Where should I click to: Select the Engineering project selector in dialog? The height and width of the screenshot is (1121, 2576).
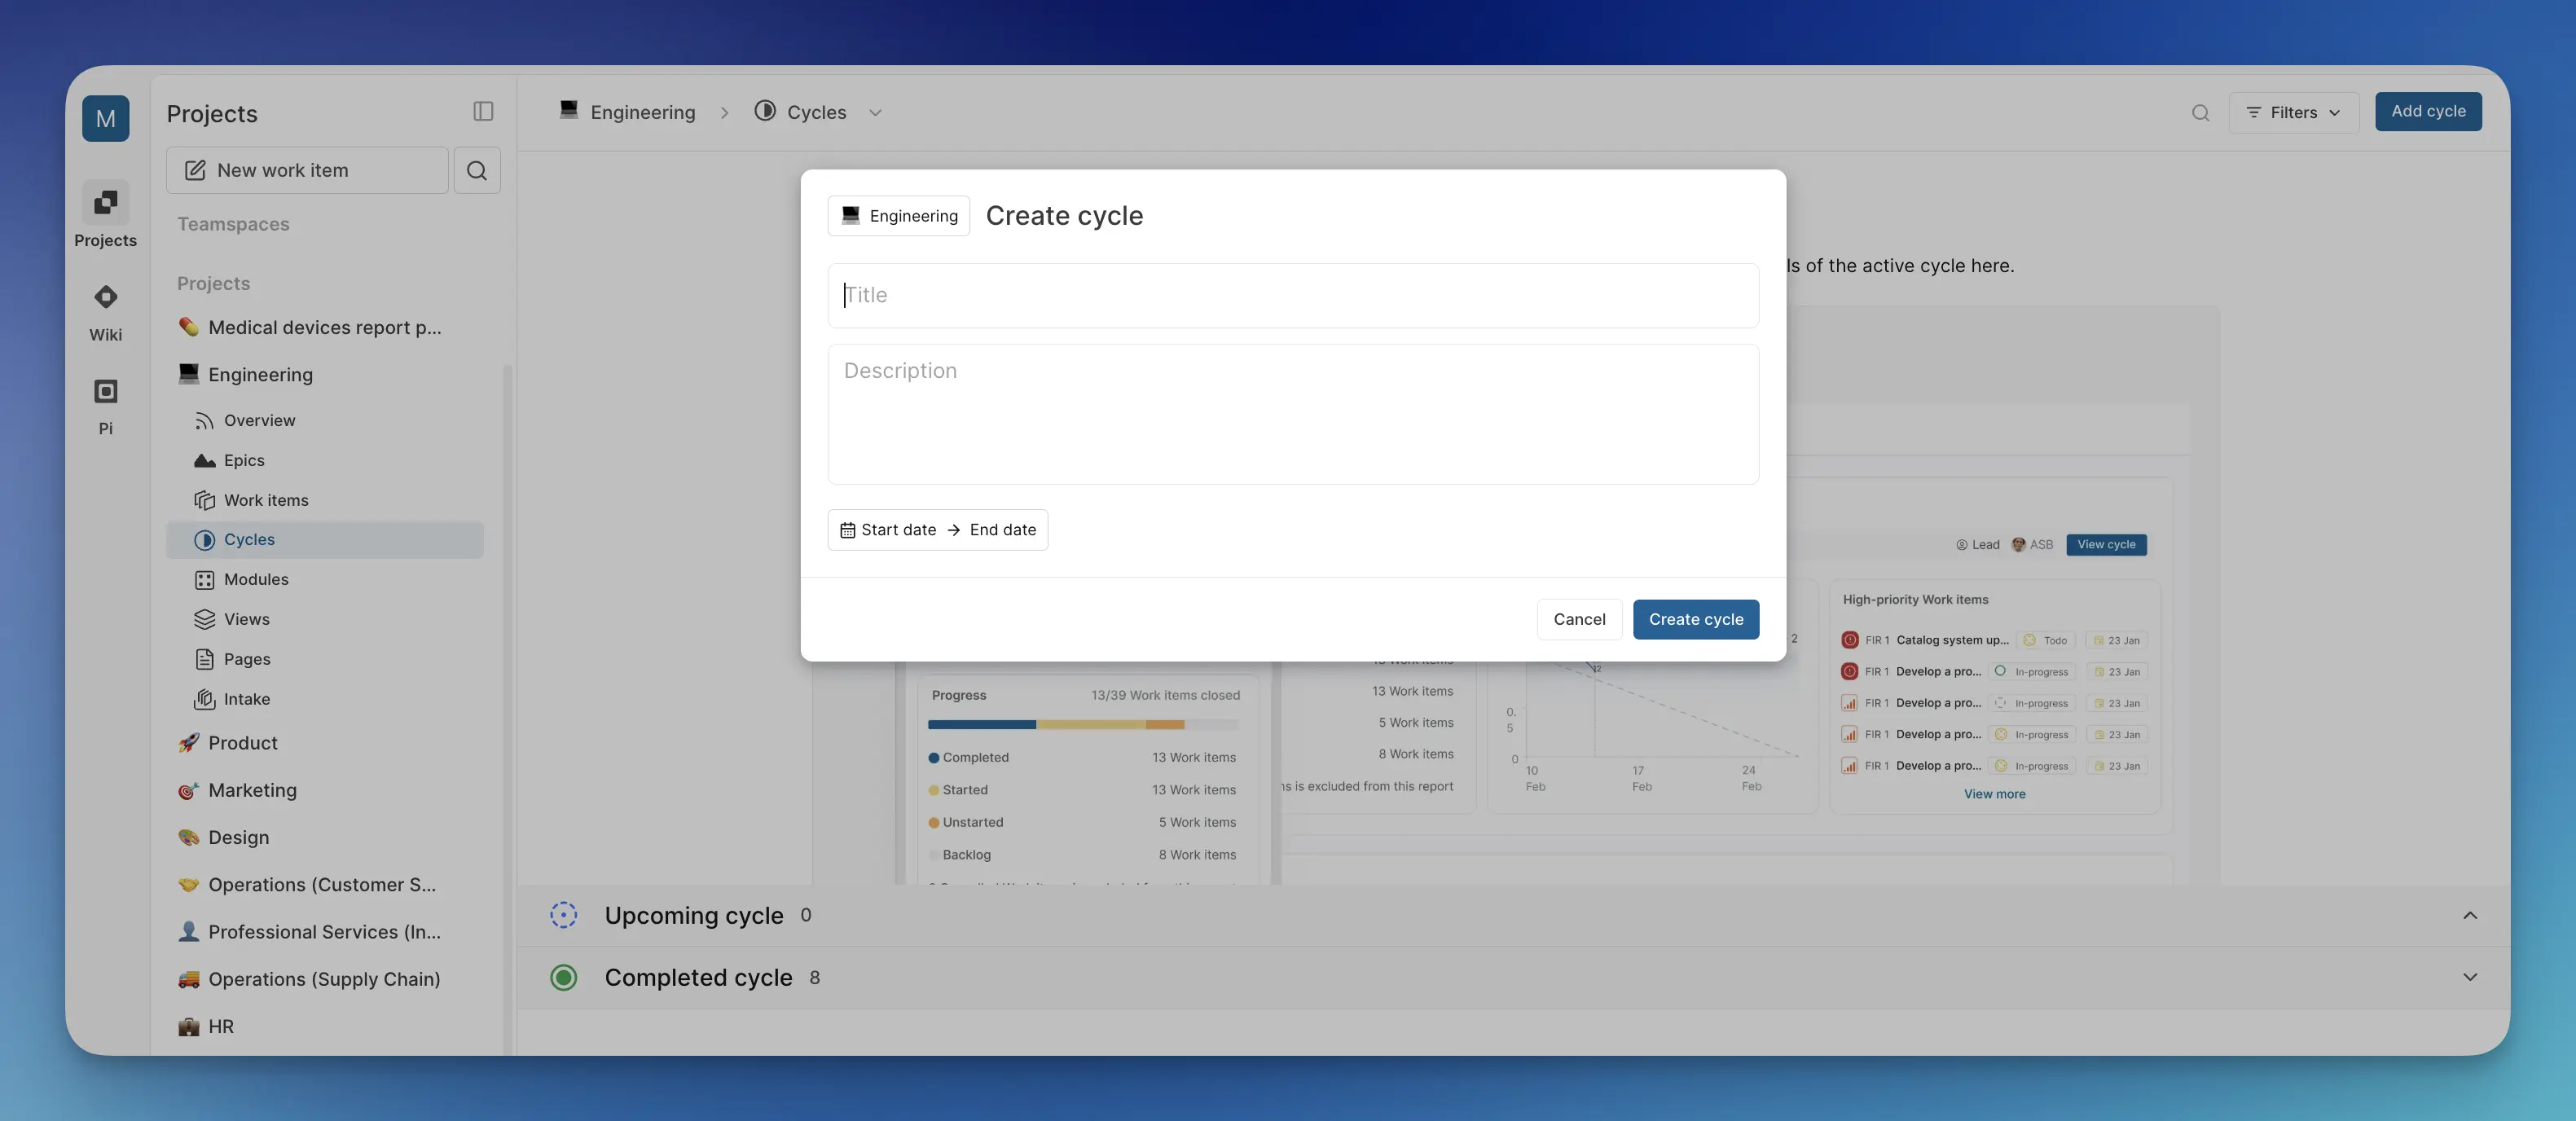click(x=898, y=216)
